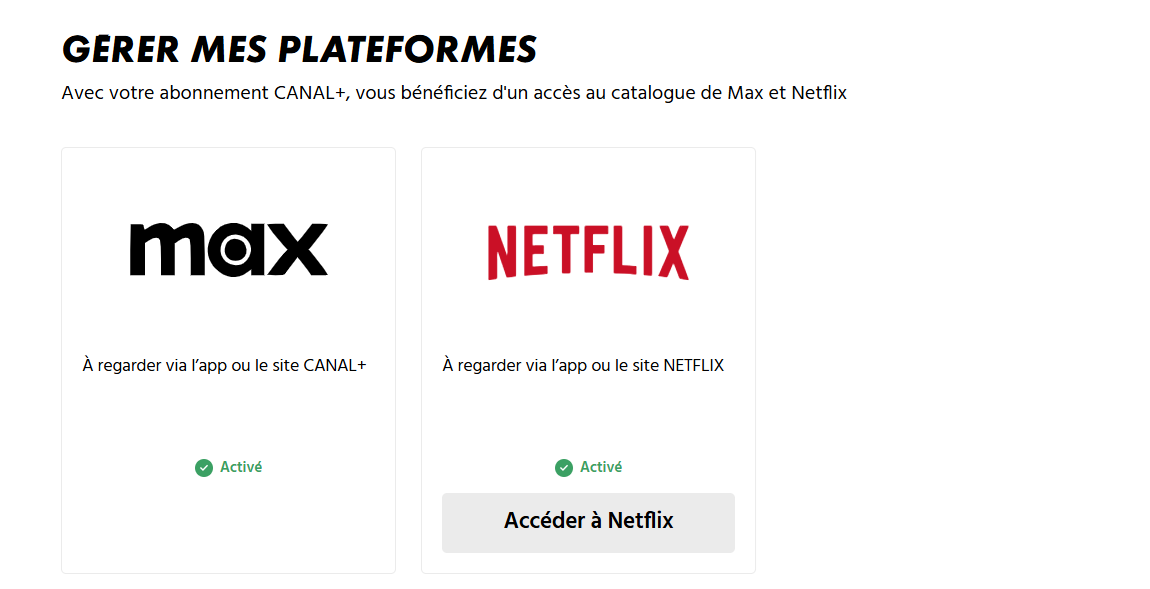The width and height of the screenshot is (1150, 589).
Task: Click the green checkmark icon in Netflix card
Action: pos(564,468)
